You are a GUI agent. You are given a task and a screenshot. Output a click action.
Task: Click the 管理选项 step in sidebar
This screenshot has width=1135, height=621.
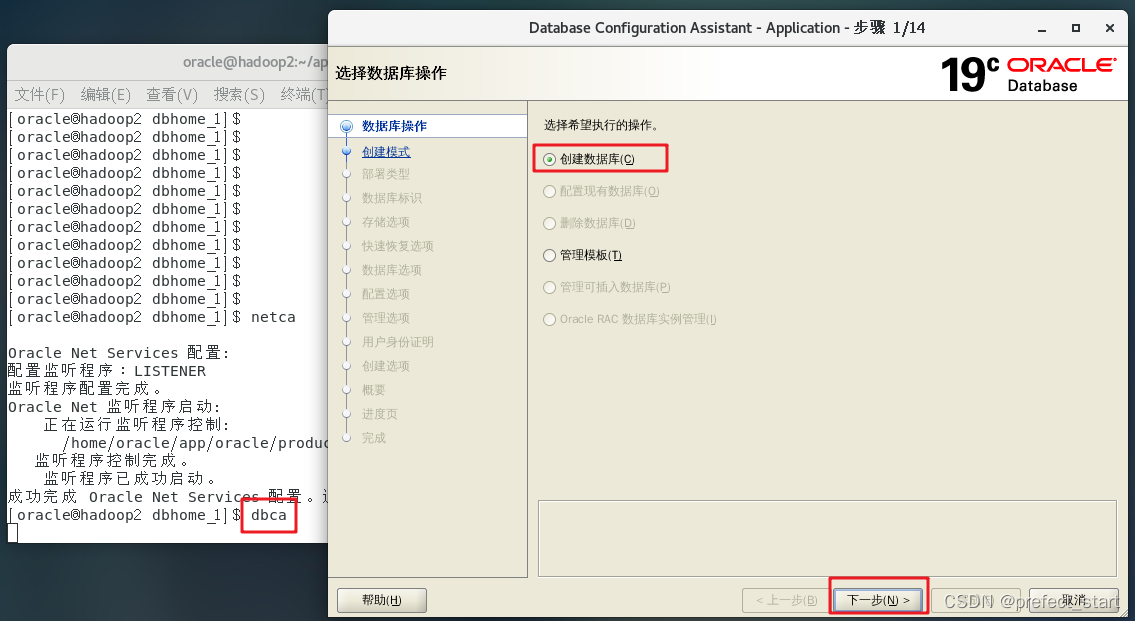click(x=386, y=318)
